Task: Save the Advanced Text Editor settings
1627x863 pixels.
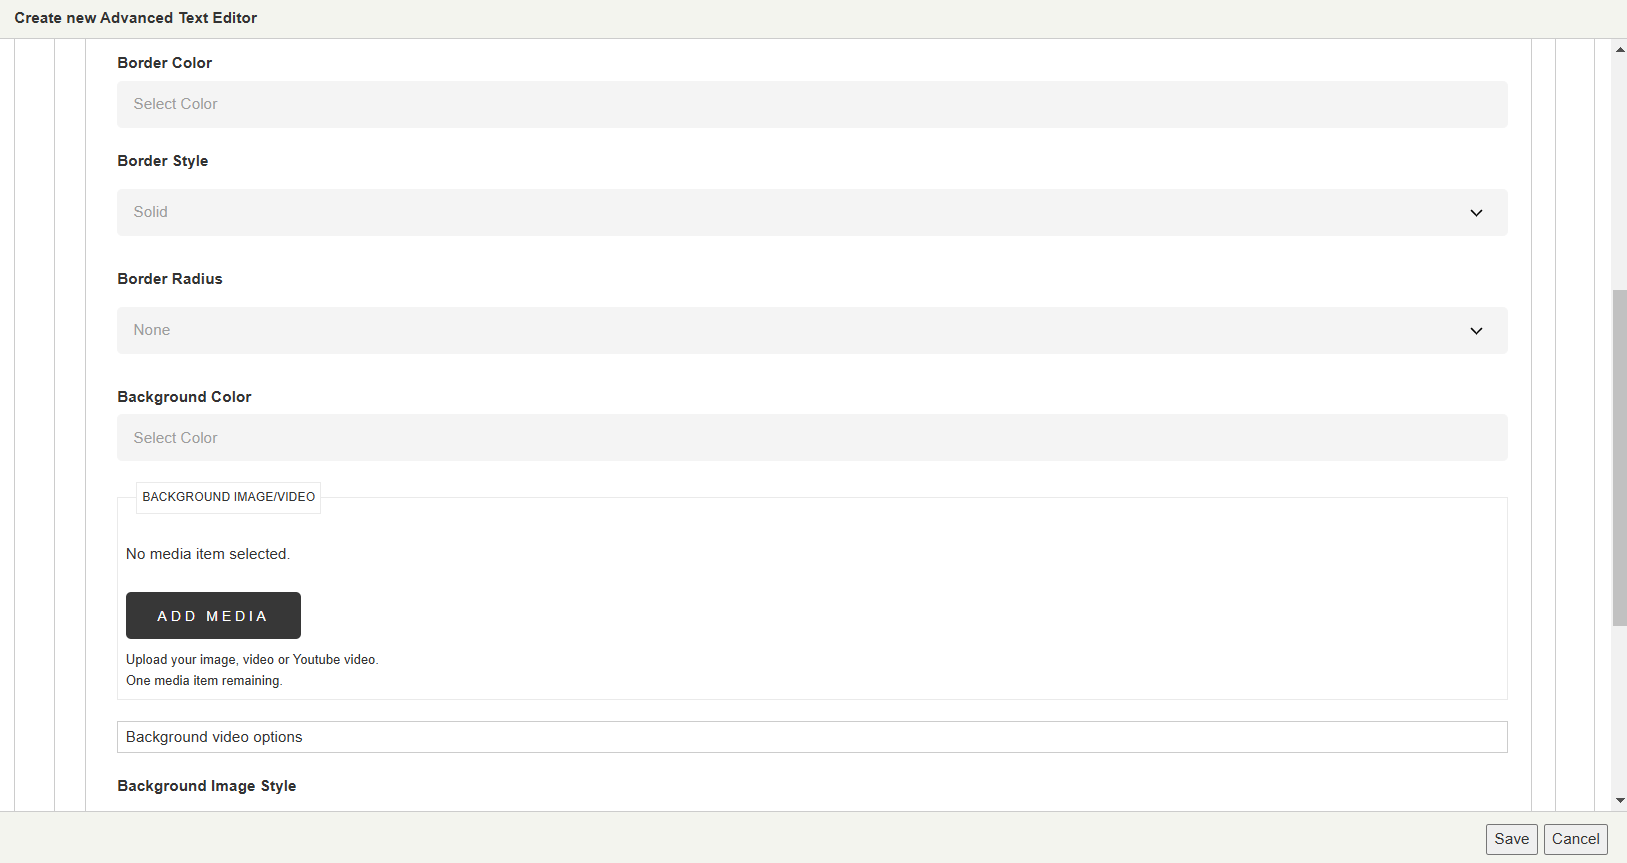Action: pyautogui.click(x=1511, y=839)
